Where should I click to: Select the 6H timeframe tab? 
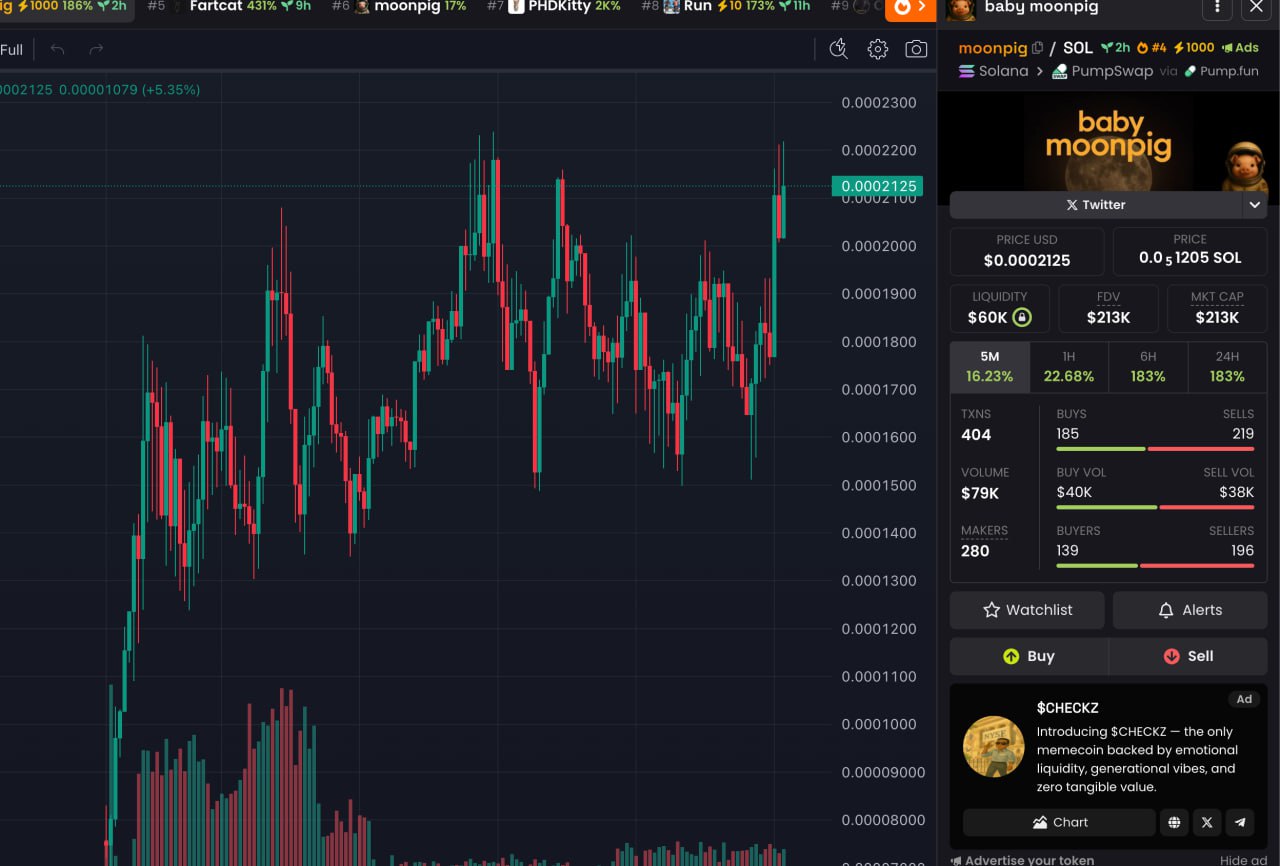(x=1148, y=367)
